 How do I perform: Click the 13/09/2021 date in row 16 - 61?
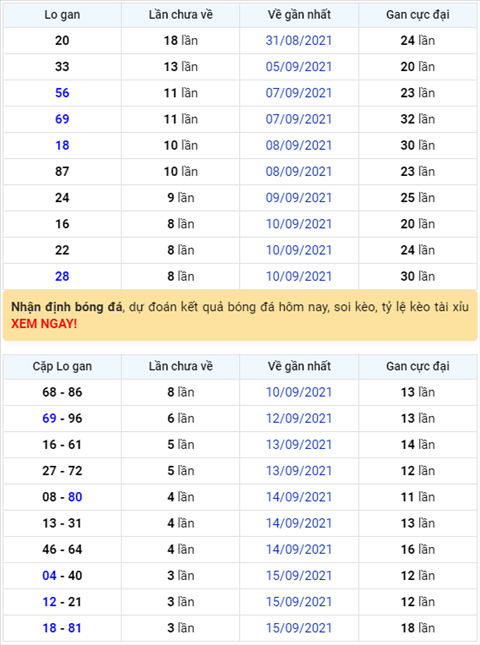pos(299,445)
